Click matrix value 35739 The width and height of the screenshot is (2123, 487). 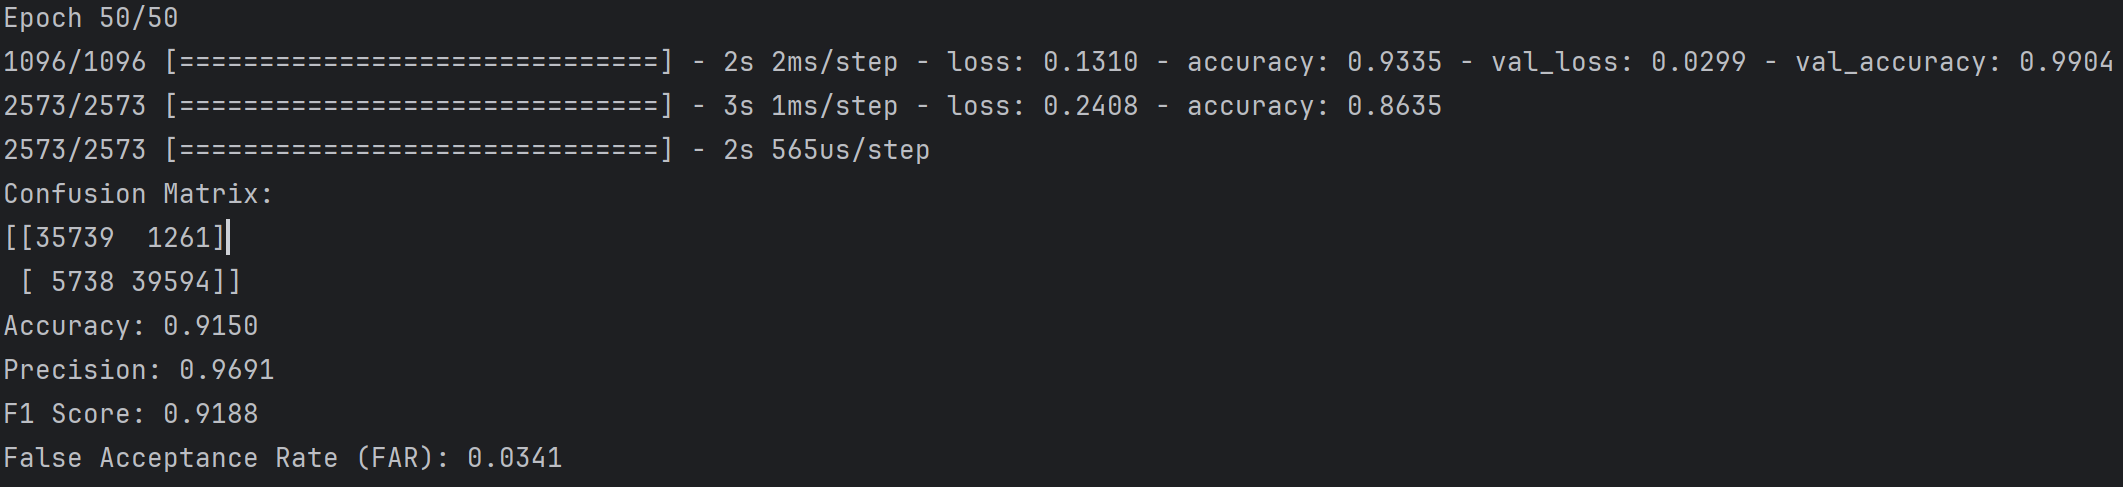pos(74,238)
